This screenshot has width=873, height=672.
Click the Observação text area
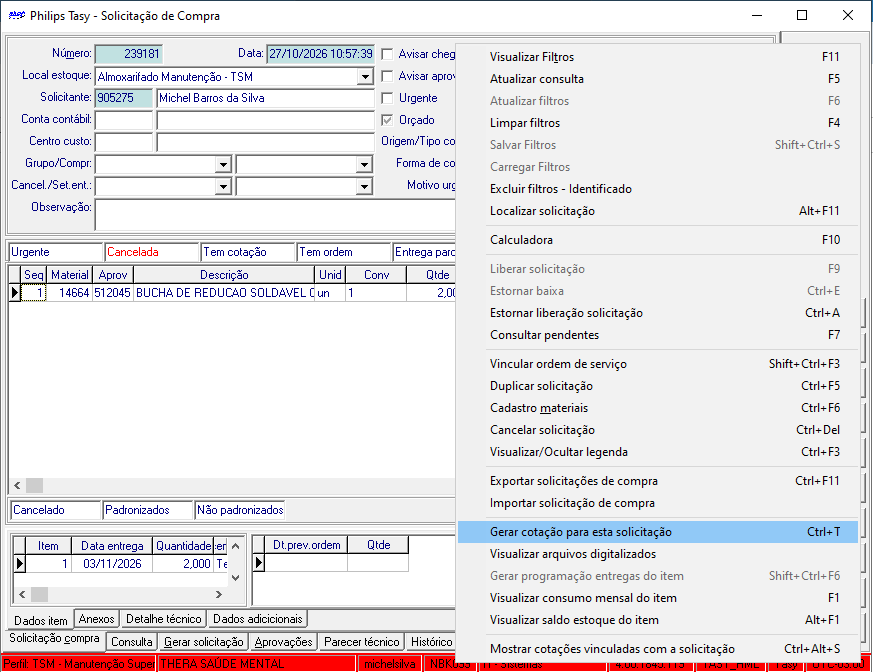tap(276, 214)
